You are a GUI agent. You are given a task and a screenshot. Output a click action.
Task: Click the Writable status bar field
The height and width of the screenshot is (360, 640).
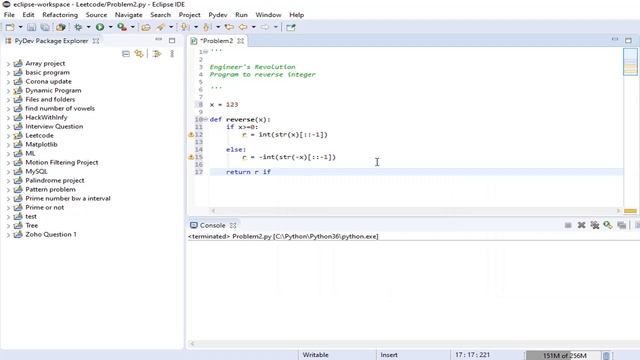[x=316, y=355]
